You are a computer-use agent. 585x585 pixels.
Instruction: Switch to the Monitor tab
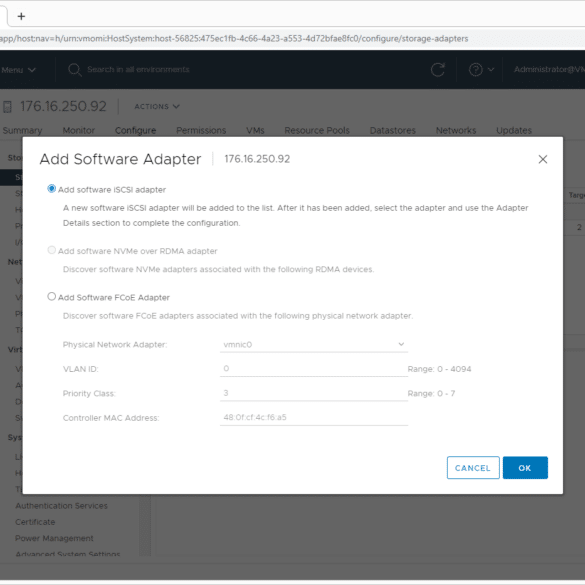click(x=79, y=131)
